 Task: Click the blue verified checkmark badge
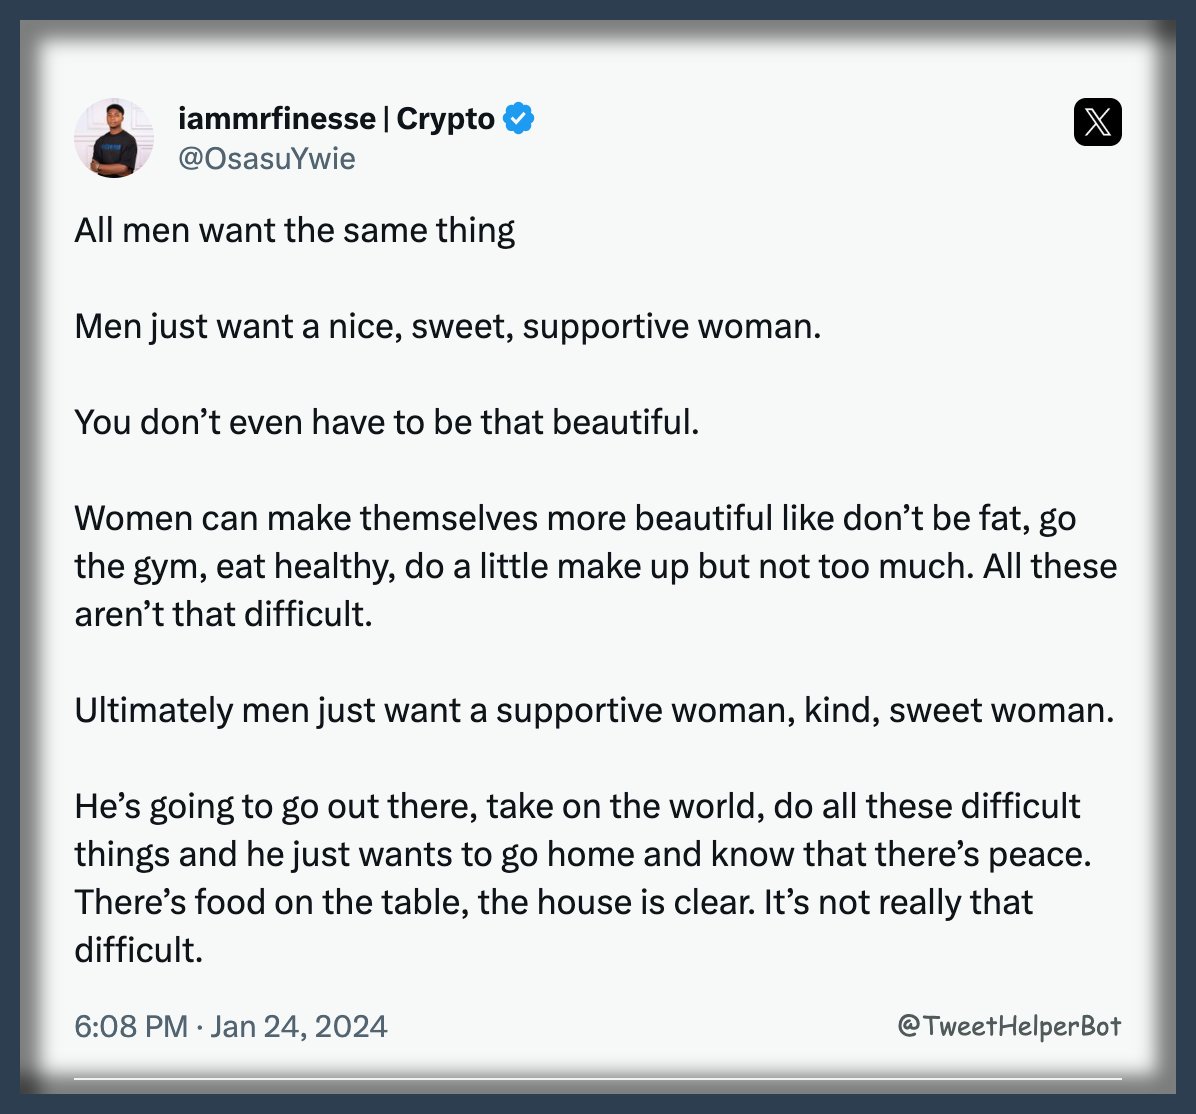pos(518,118)
